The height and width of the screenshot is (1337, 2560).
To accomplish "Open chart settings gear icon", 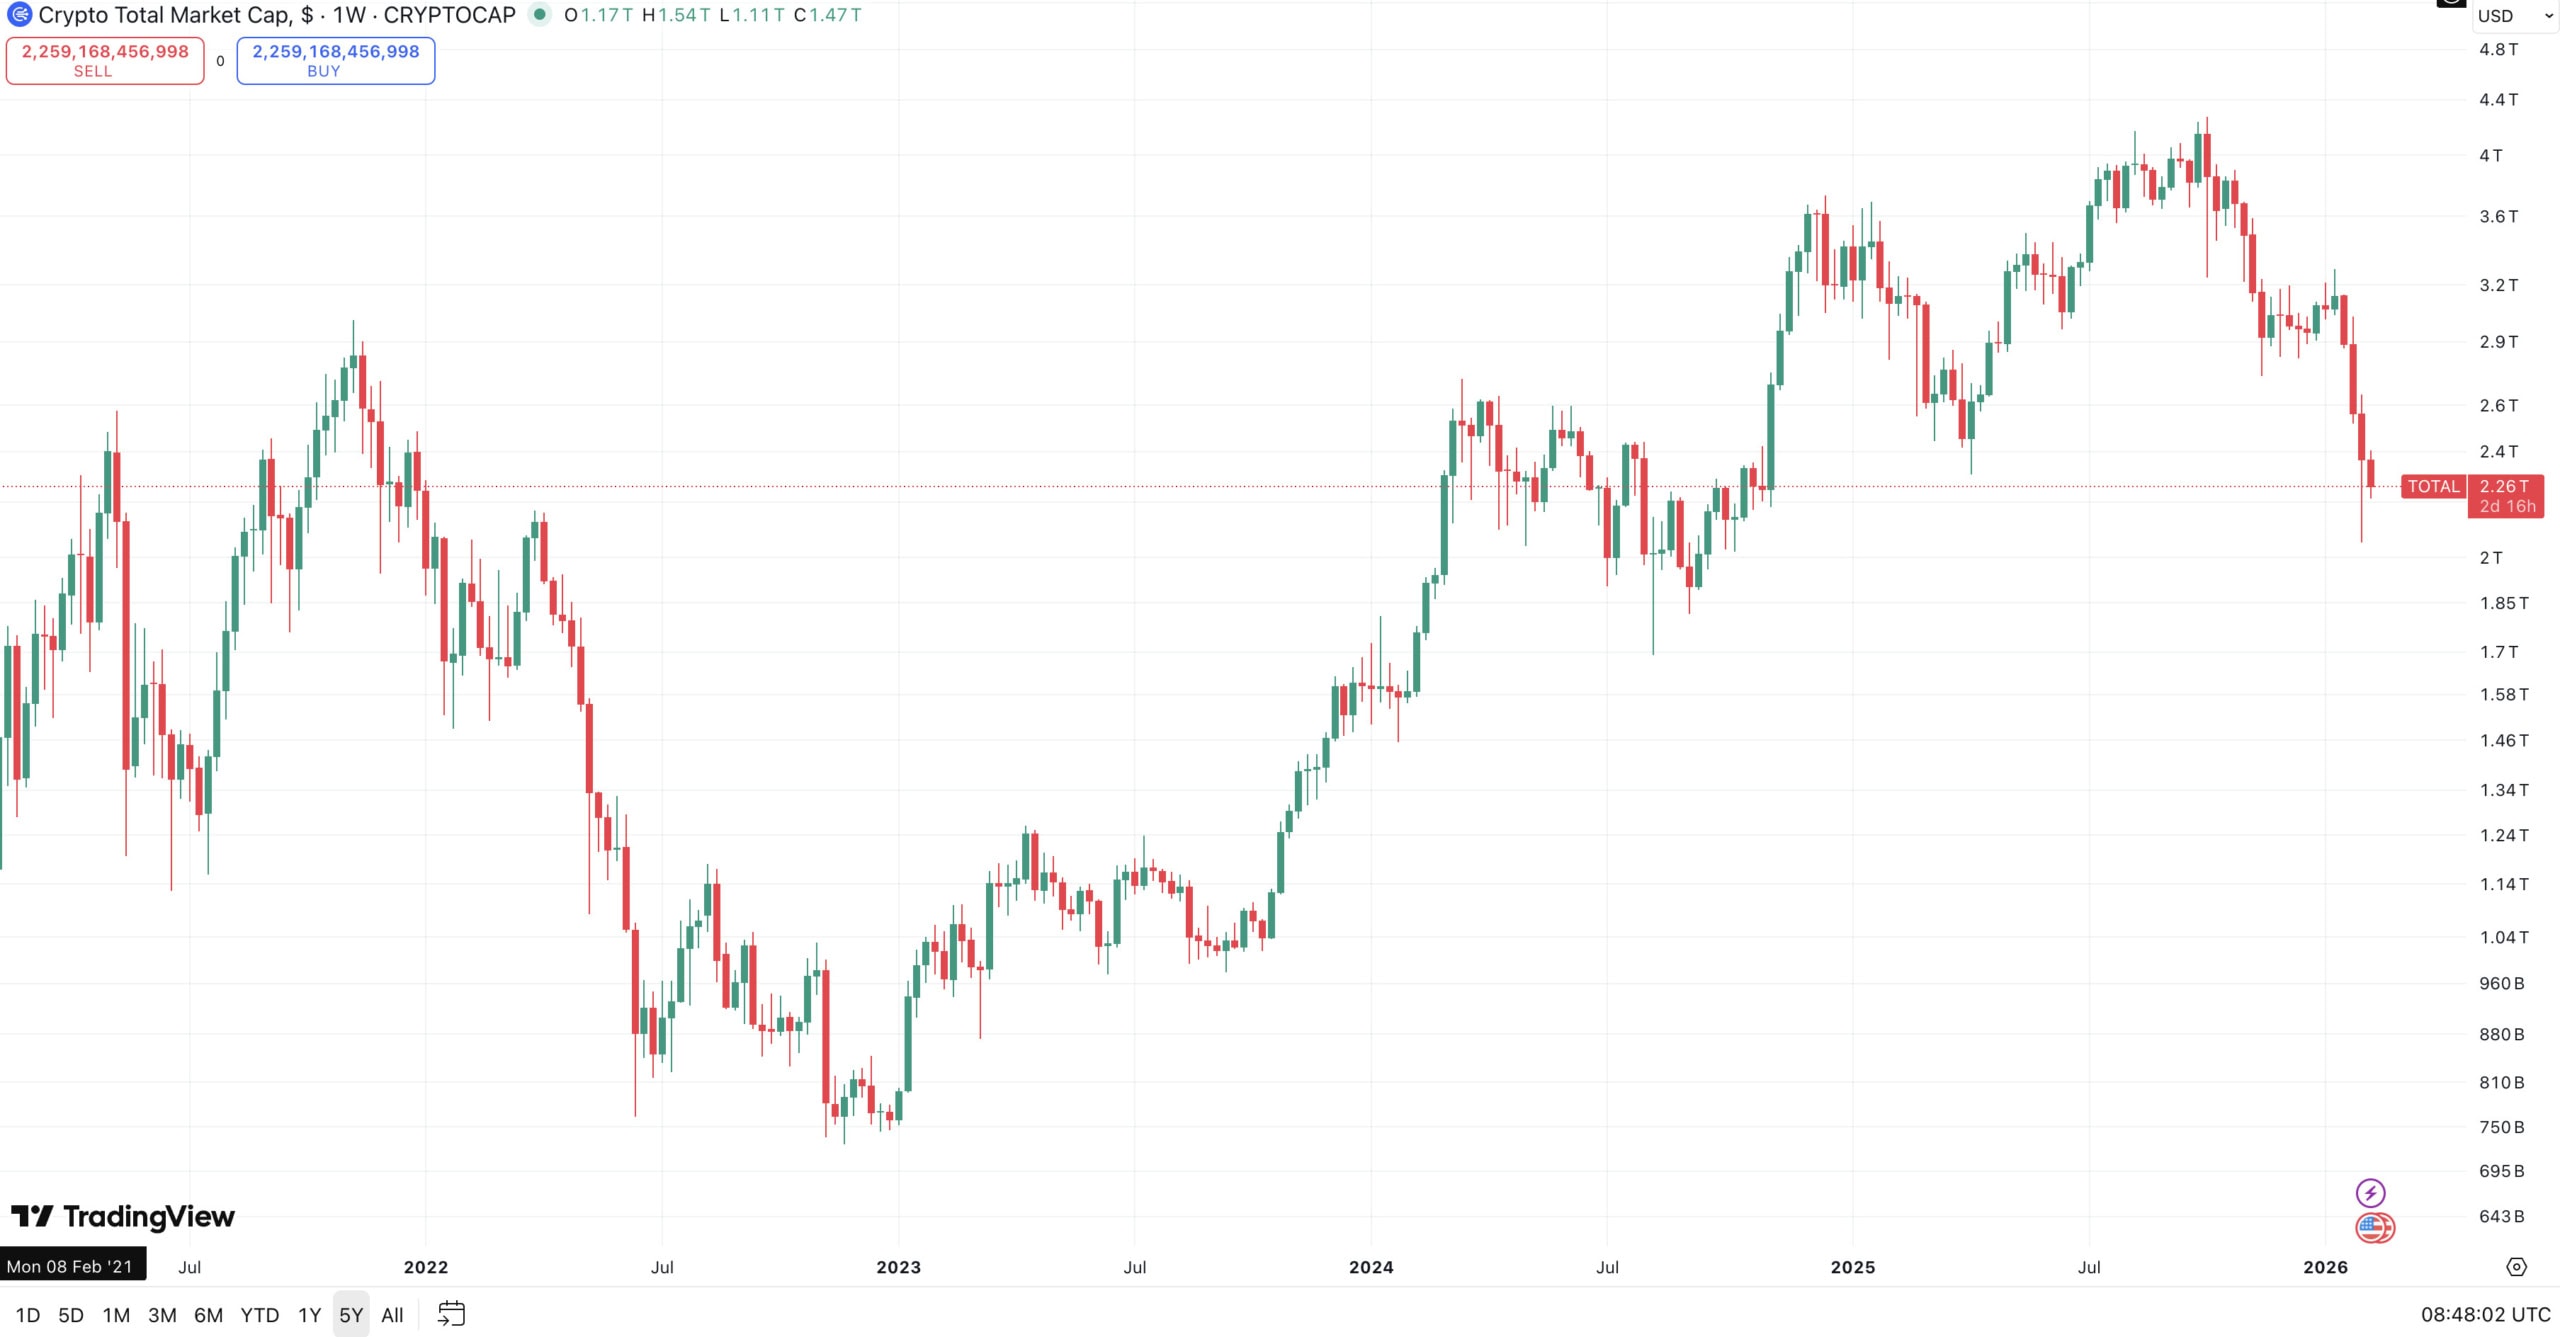I will click(2516, 1267).
